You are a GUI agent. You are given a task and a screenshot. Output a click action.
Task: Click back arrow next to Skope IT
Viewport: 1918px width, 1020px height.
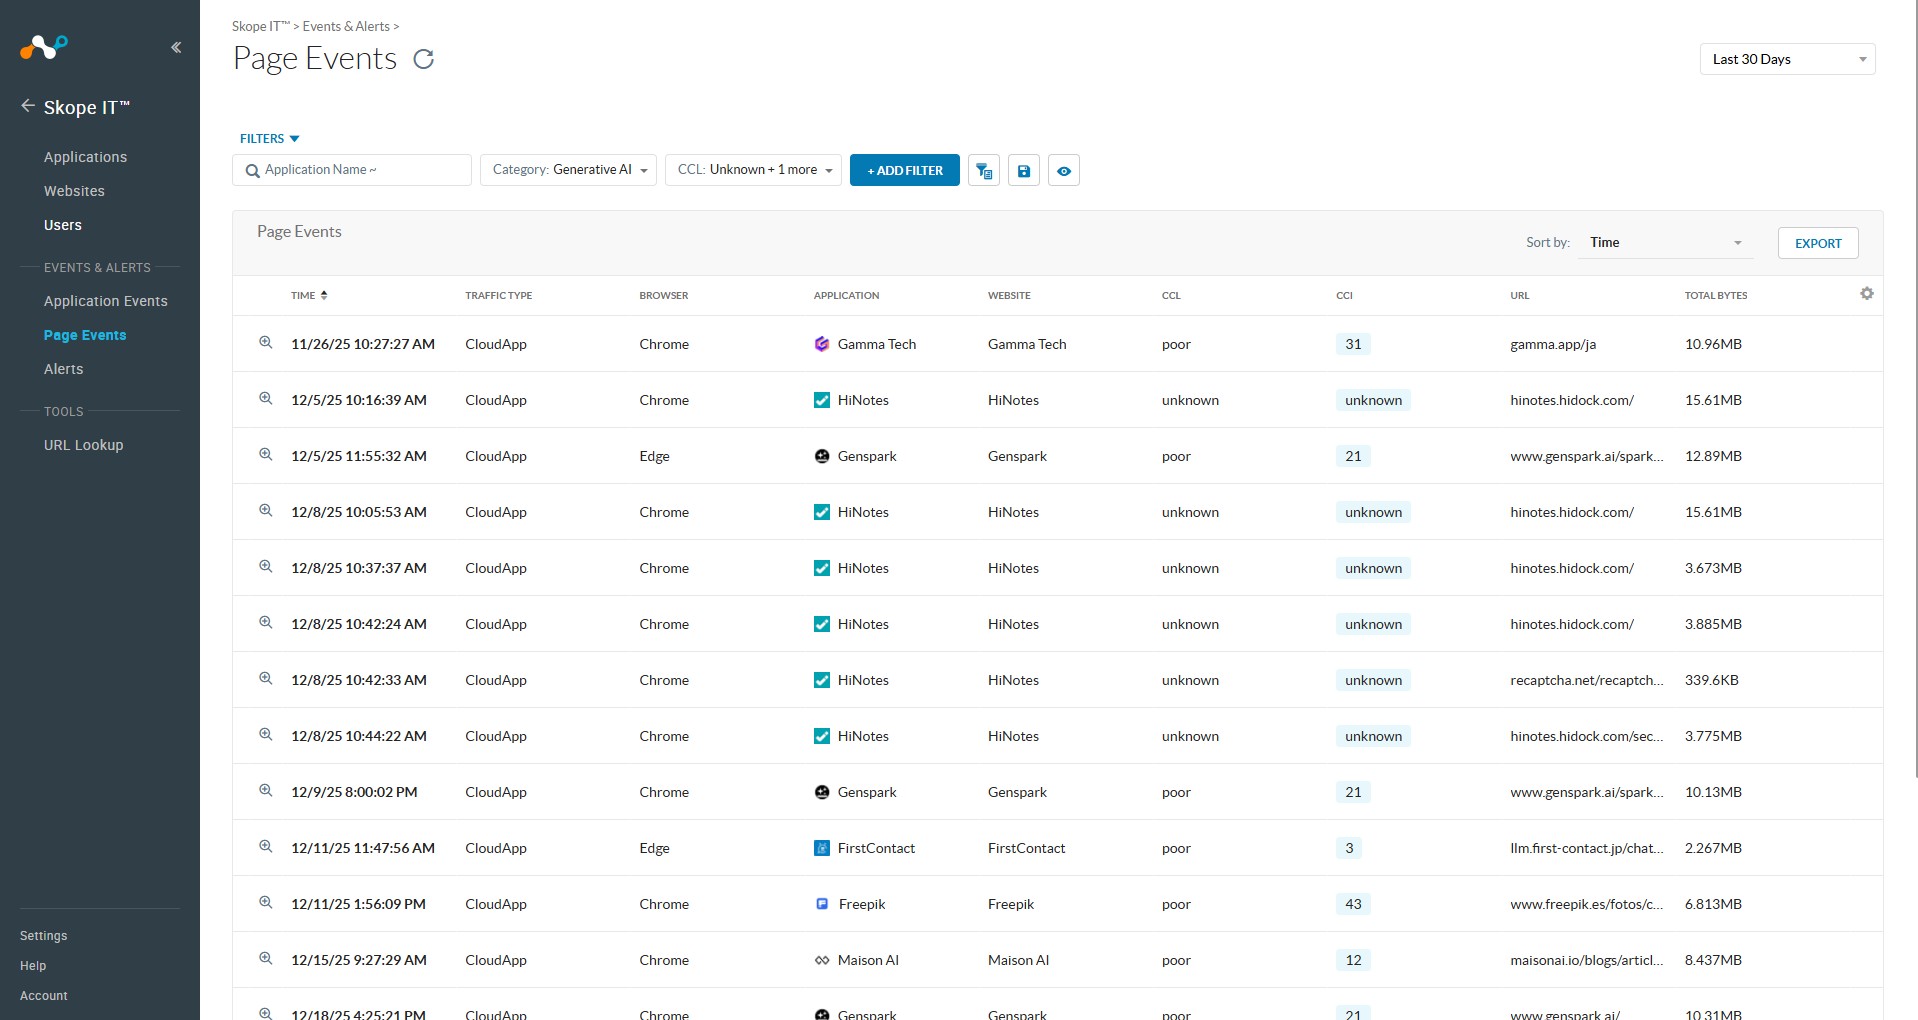point(28,106)
